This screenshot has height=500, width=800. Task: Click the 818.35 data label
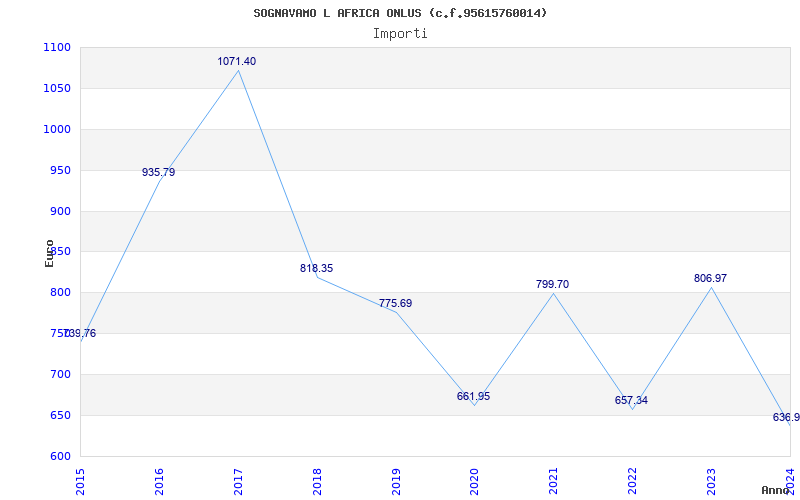pos(316,268)
